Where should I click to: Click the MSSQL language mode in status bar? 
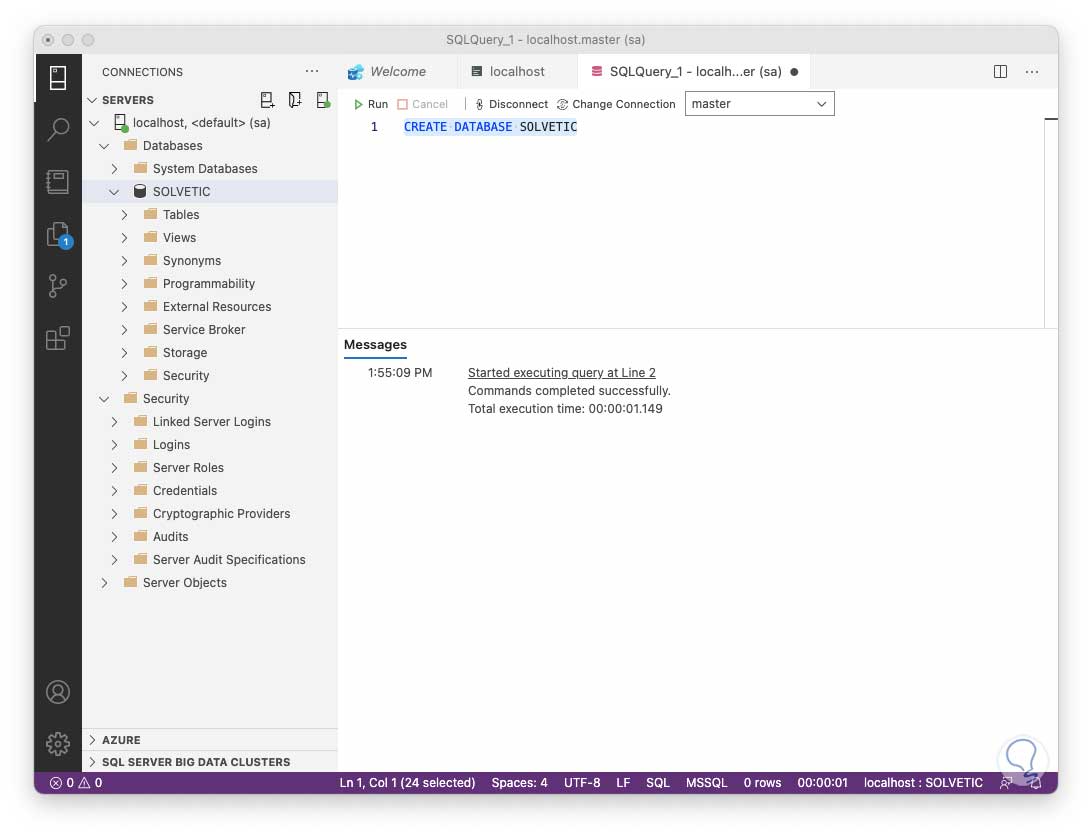(706, 782)
